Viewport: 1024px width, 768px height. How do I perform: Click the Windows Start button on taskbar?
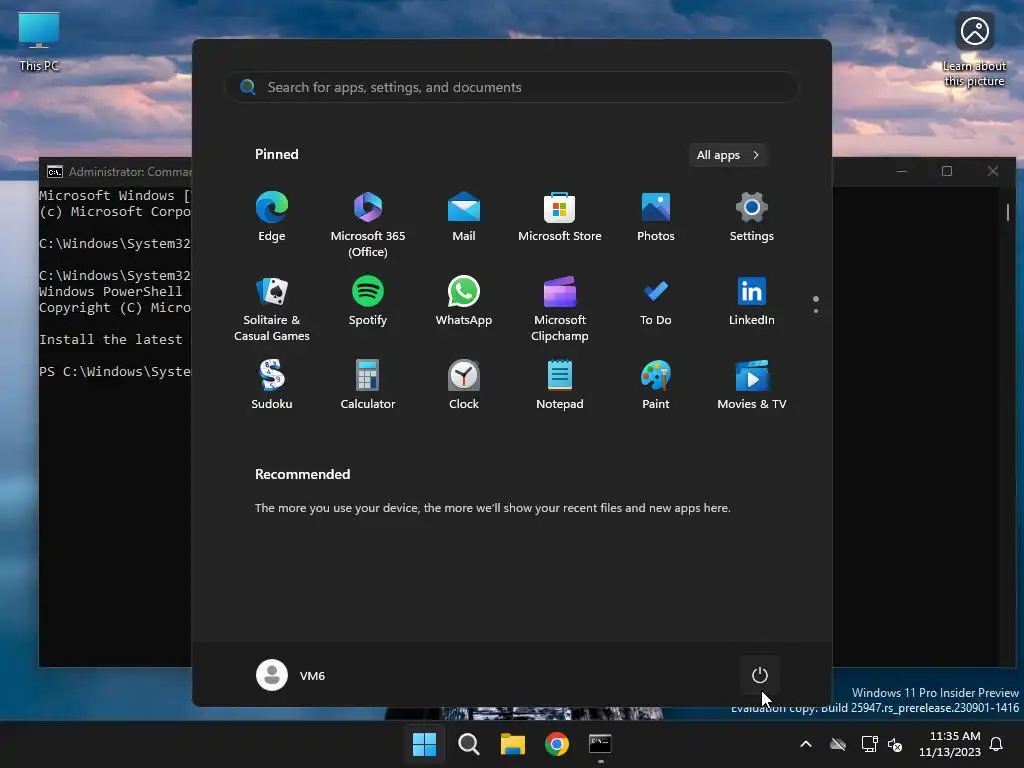pos(424,744)
